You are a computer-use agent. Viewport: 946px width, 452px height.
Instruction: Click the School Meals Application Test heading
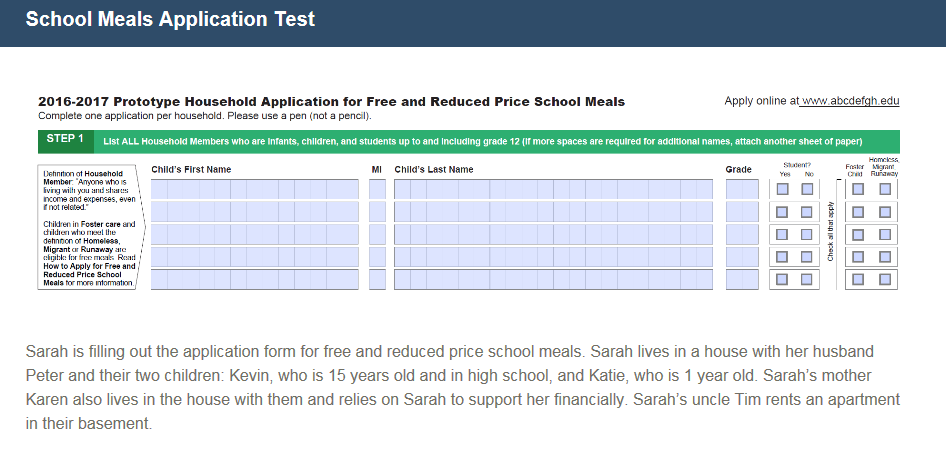click(x=170, y=19)
